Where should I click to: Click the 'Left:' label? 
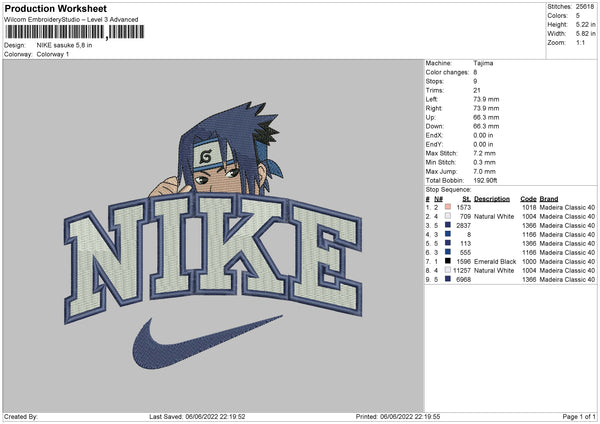coord(432,99)
